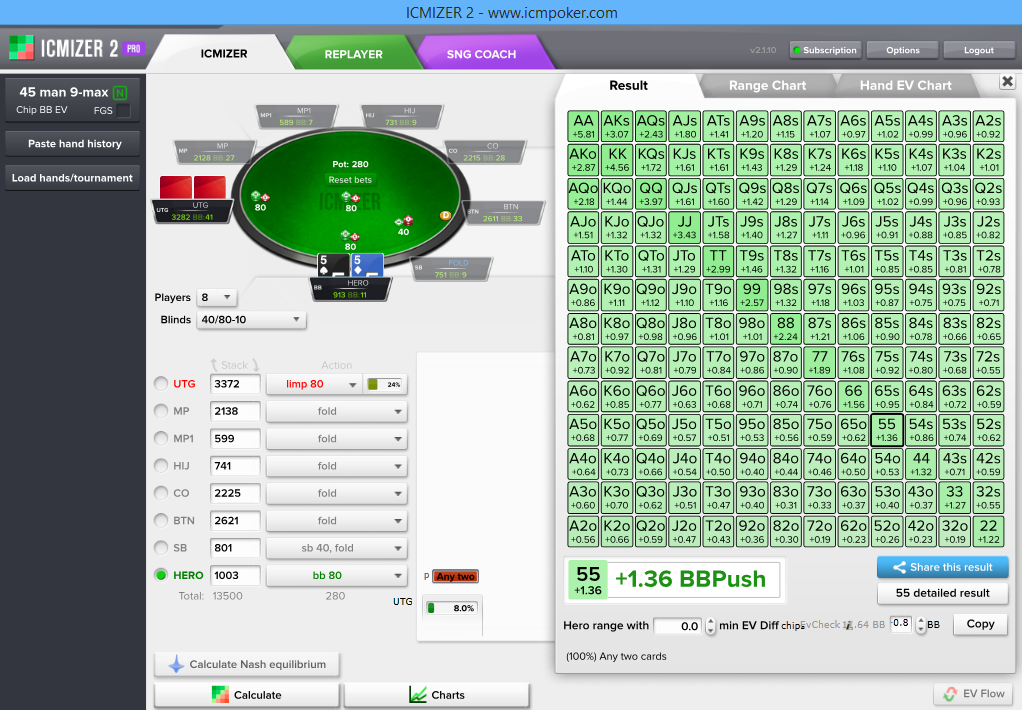Screen dimensions: 1022x710
Task: Click 45 man 9-max tournament selector
Action: click(x=72, y=100)
